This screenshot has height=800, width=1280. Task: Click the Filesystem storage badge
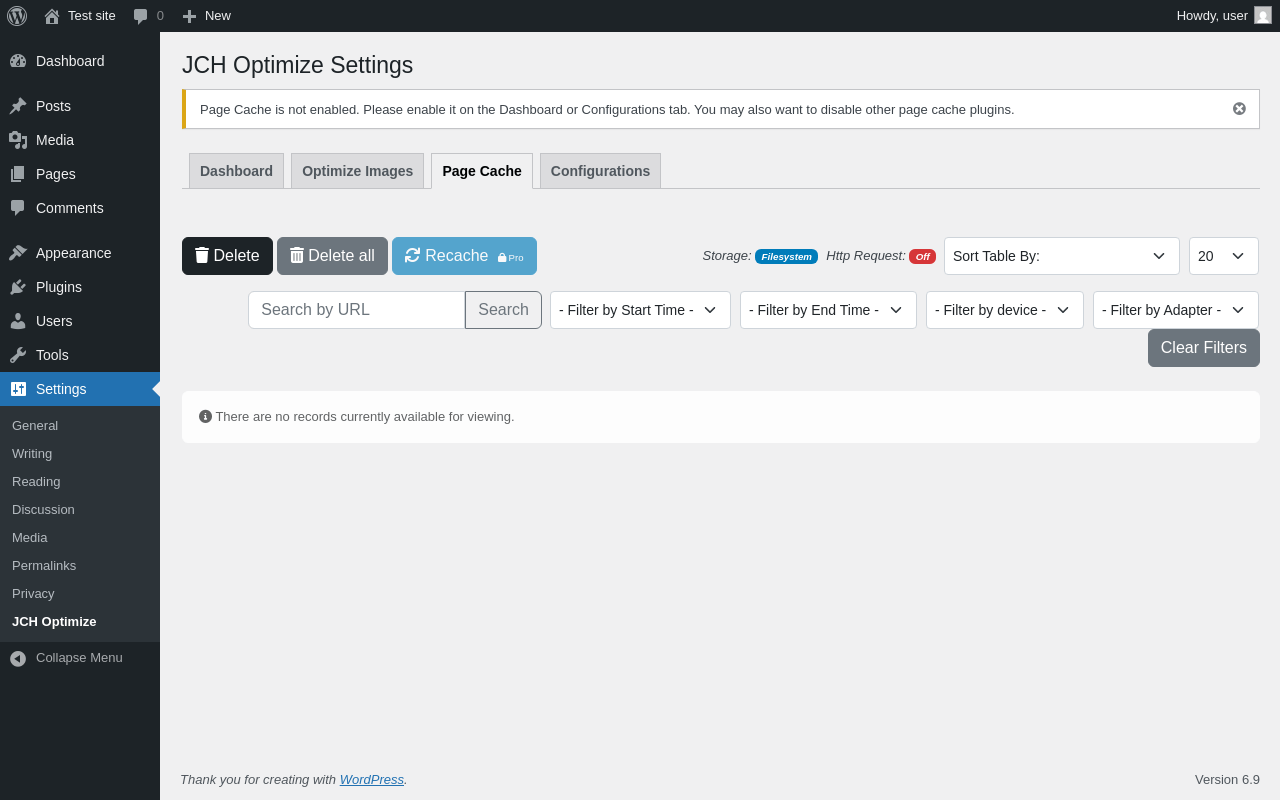pos(786,256)
